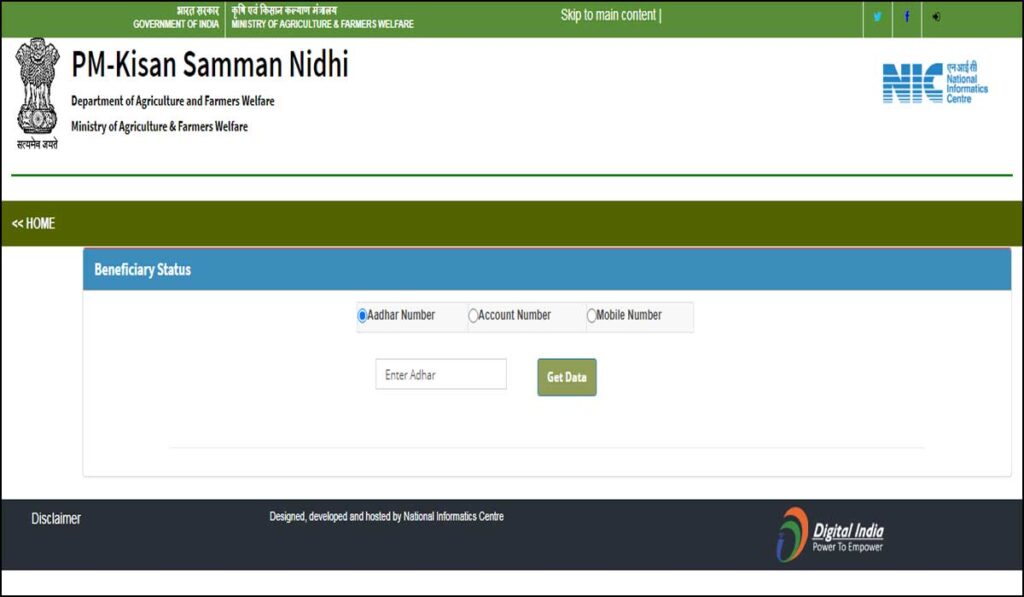Open the Facebook icon in header

tap(906, 17)
